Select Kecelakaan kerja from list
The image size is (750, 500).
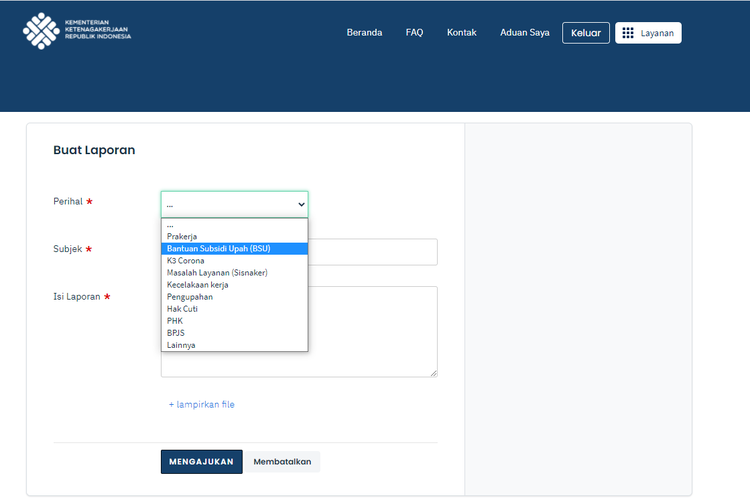197,285
